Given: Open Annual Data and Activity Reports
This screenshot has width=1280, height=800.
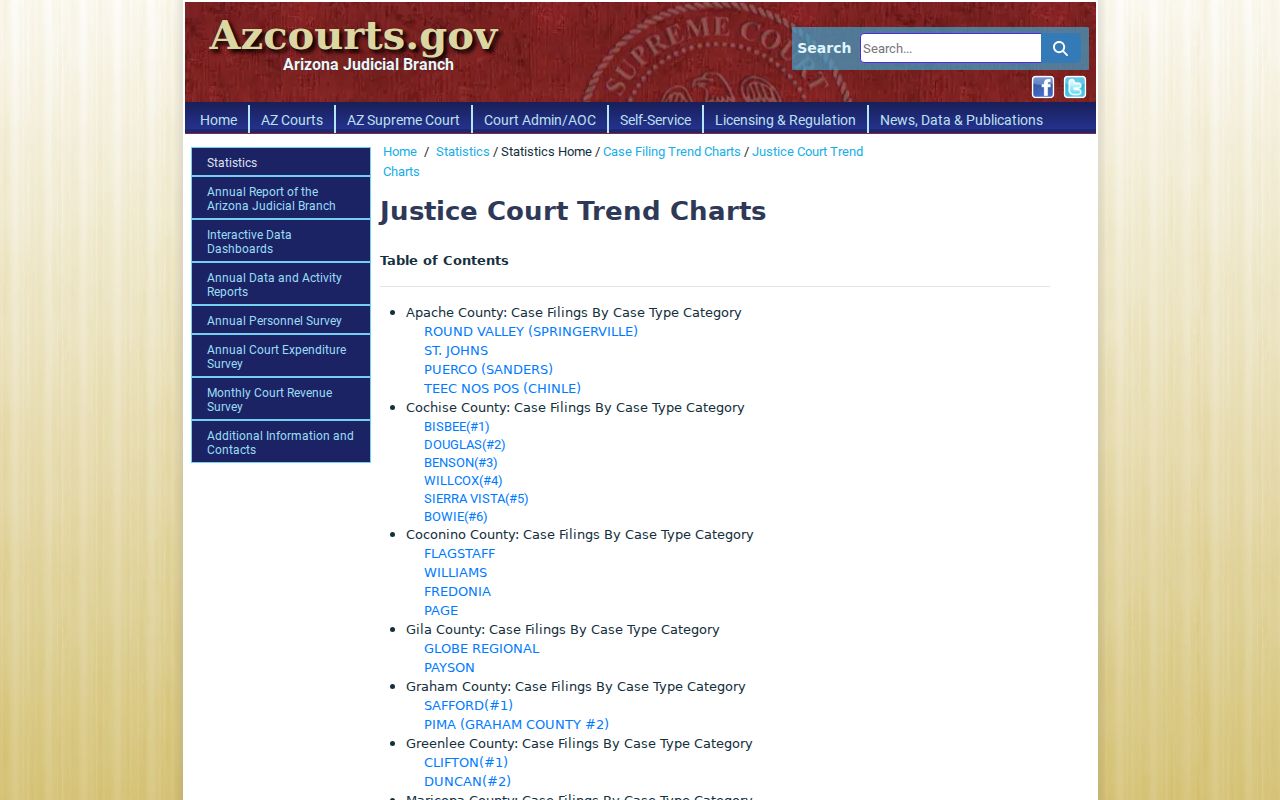Looking at the screenshot, I should pos(281,284).
